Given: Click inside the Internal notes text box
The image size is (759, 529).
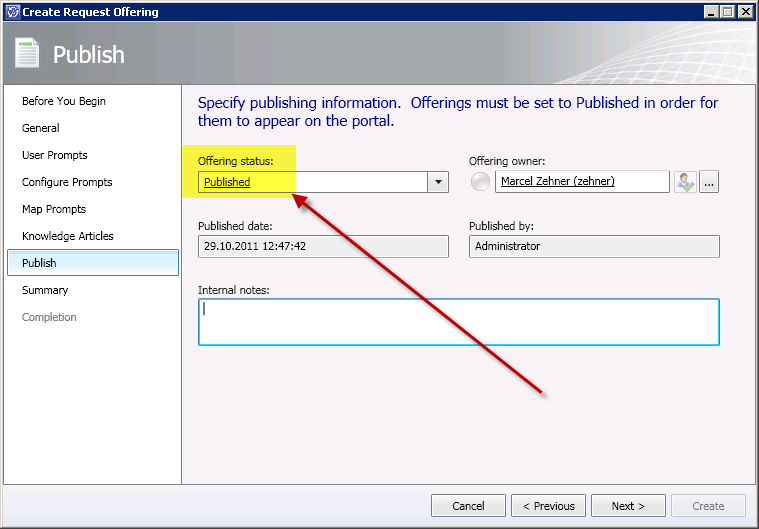Looking at the screenshot, I should (x=458, y=322).
